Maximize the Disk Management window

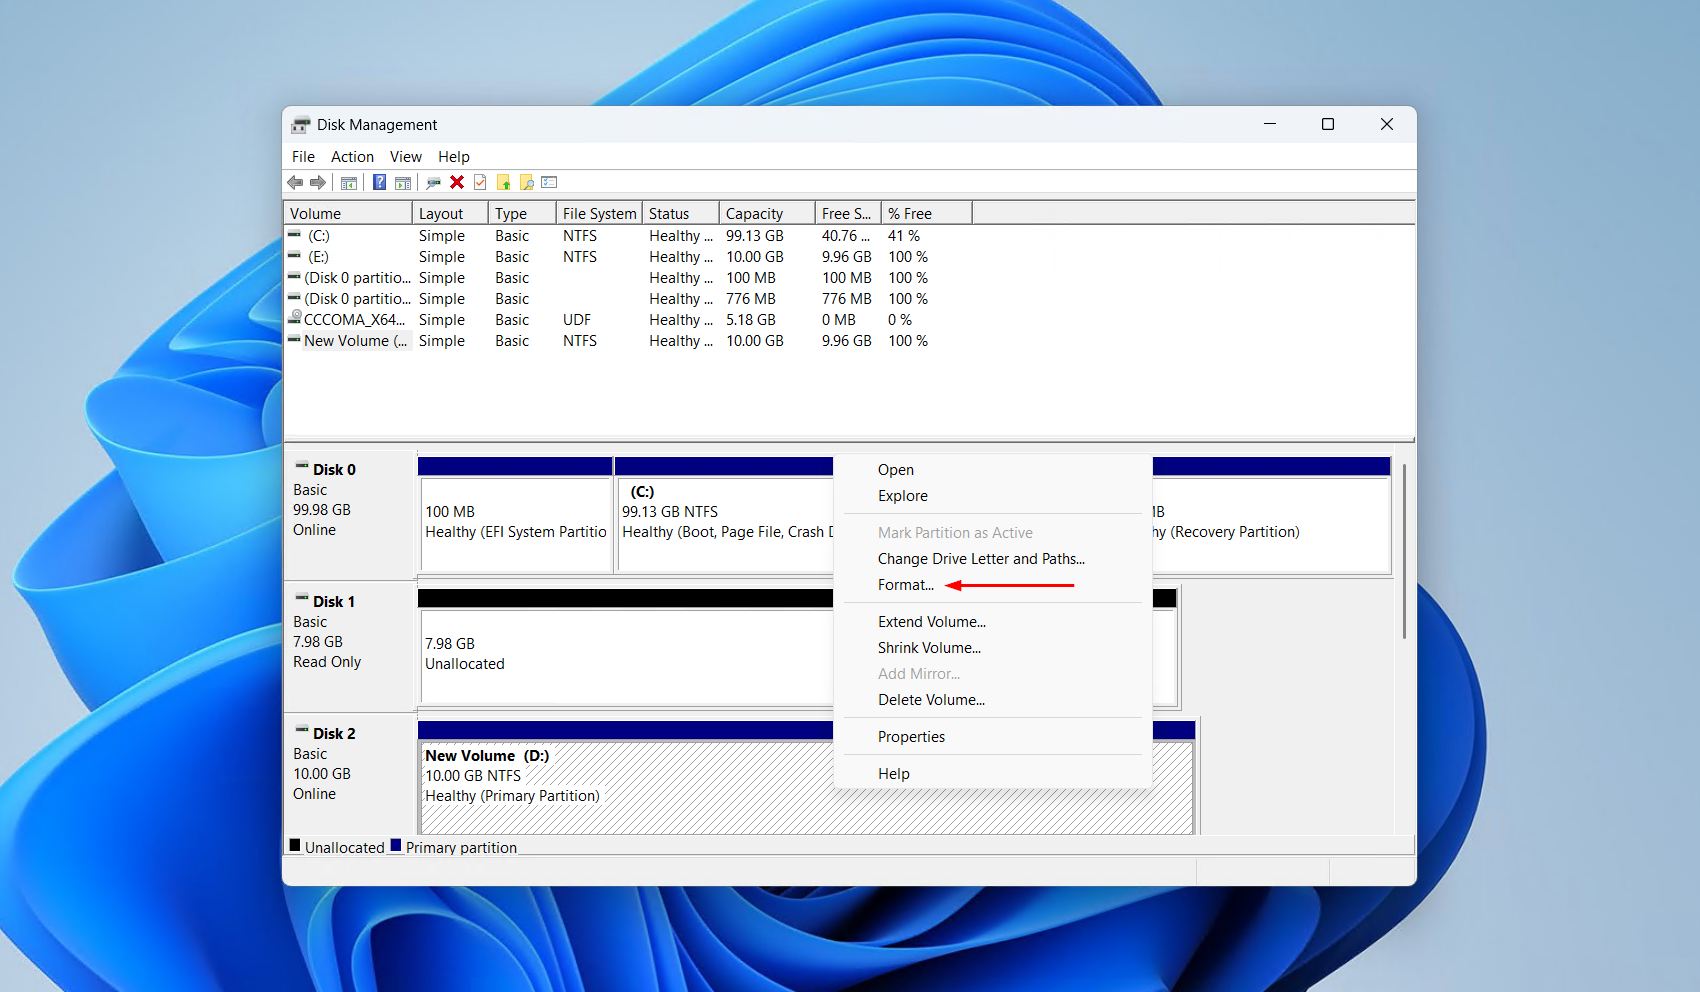pos(1328,124)
